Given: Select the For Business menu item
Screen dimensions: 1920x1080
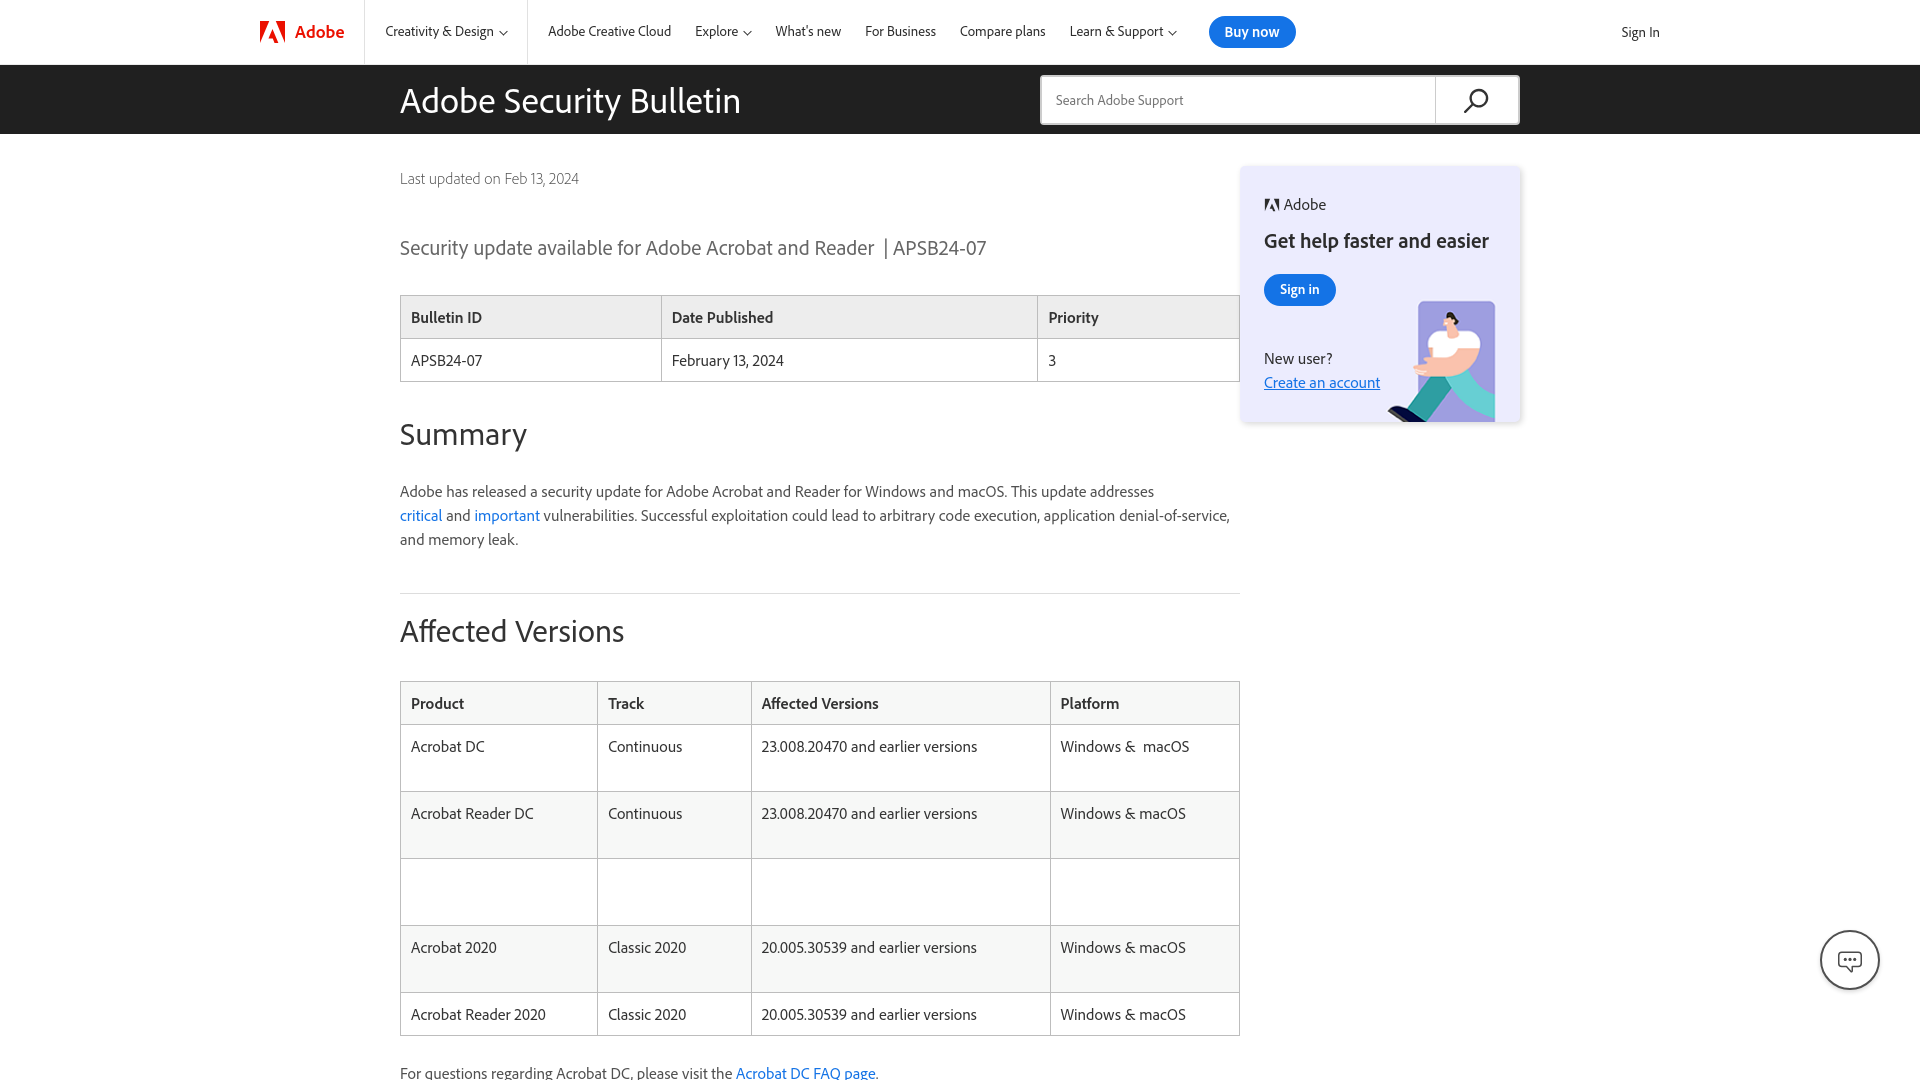Looking at the screenshot, I should [x=901, y=30].
